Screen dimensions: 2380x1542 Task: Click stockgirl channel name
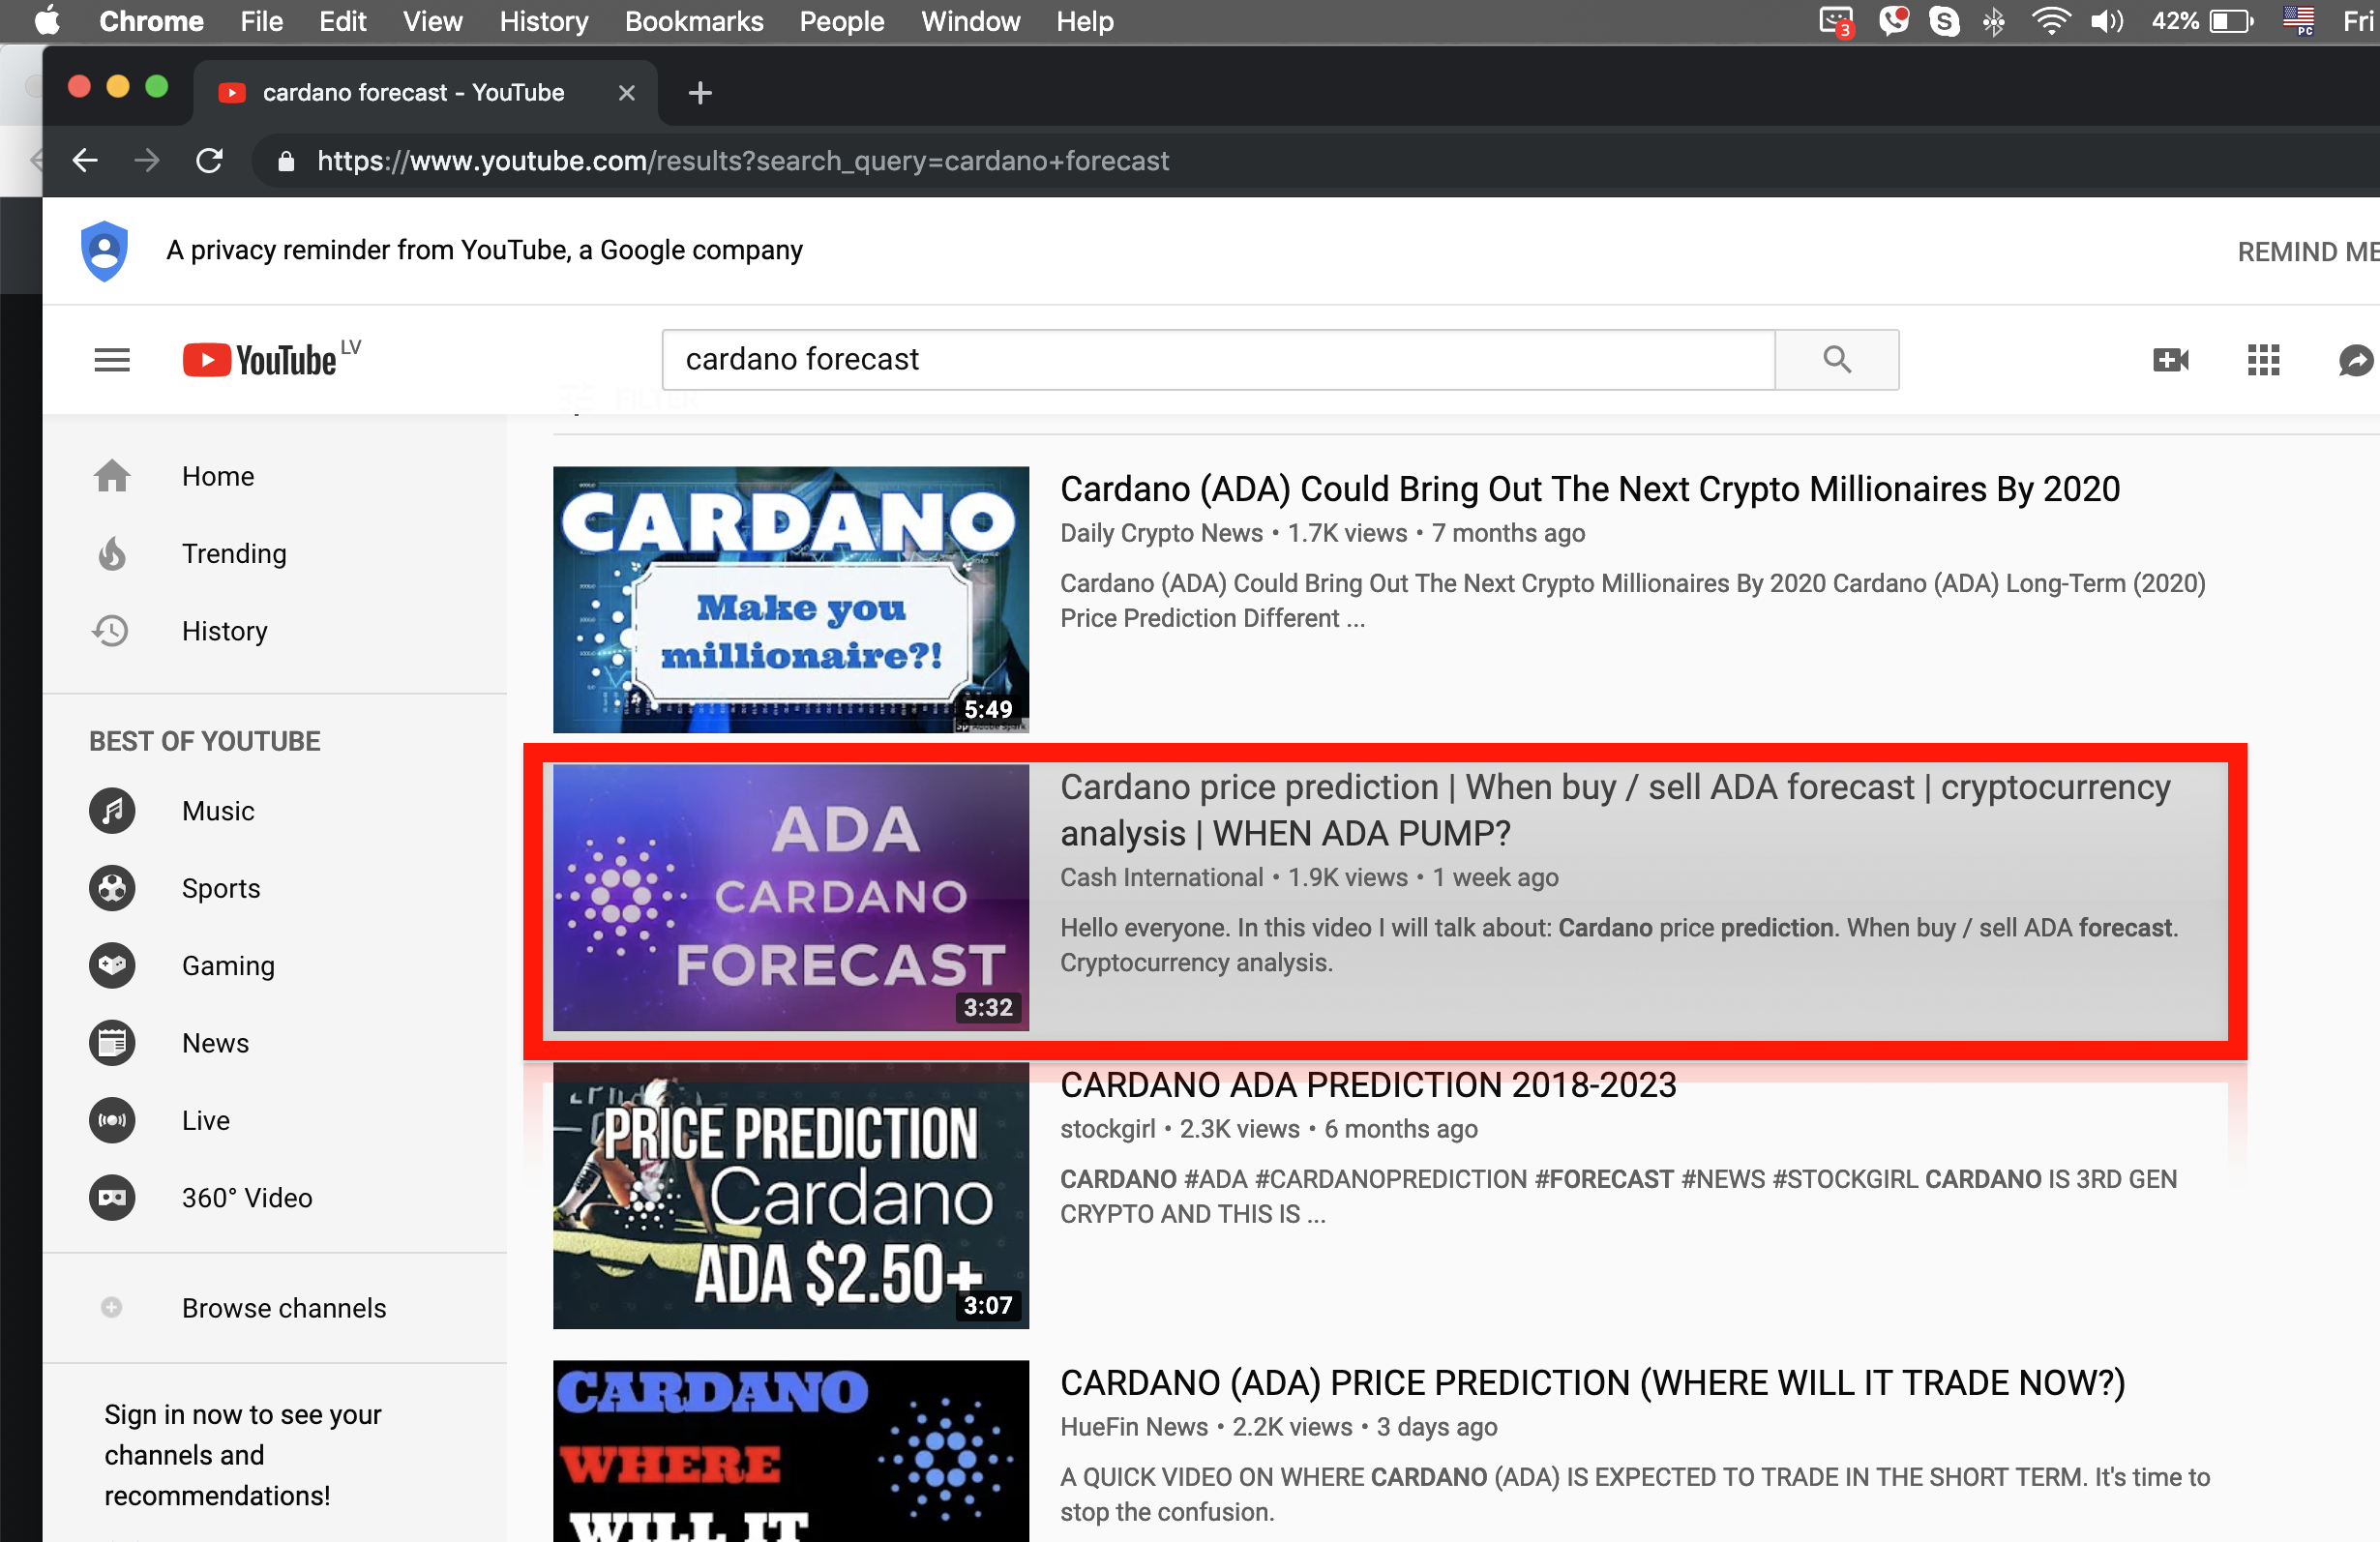[1107, 1129]
